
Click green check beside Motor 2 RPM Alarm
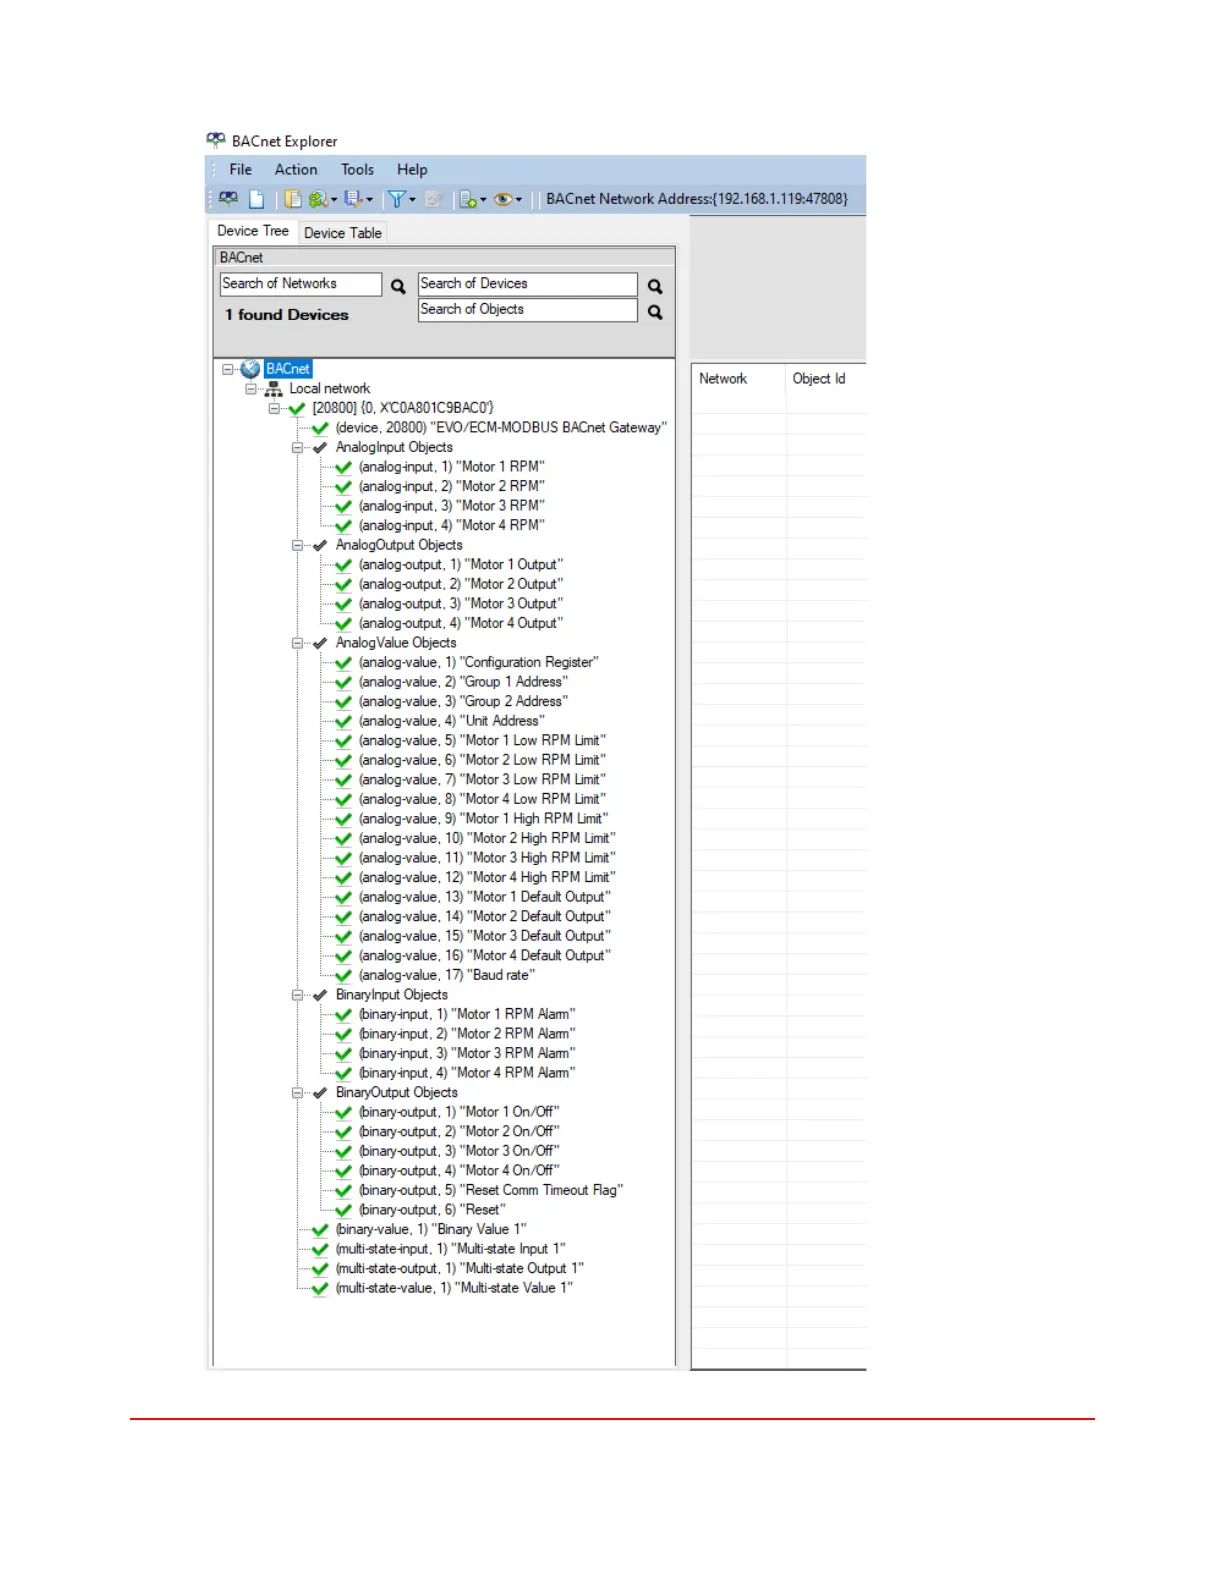pos(343,1034)
